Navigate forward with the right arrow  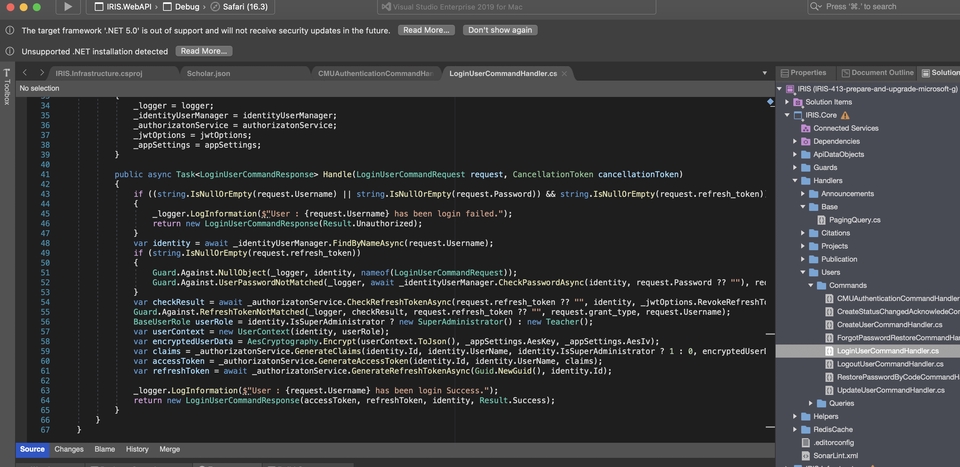click(41, 73)
